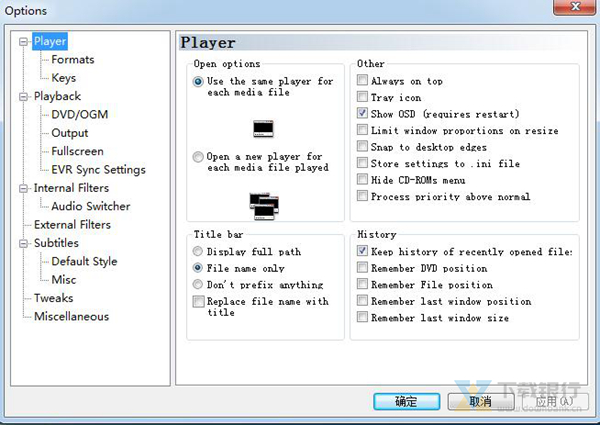Viewport: 600px width, 425px height.
Task: Select Open a new player radio
Action: click(198, 156)
